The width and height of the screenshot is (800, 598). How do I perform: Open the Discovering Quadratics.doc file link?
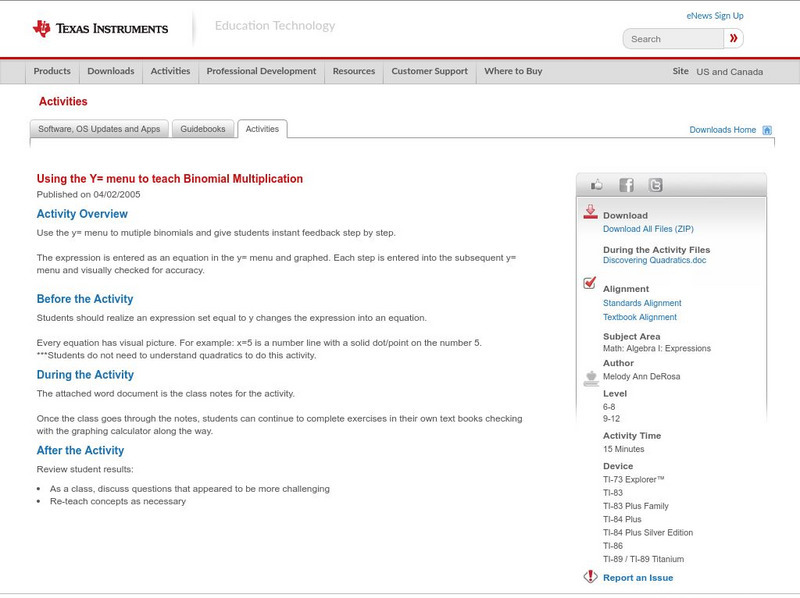point(654,260)
